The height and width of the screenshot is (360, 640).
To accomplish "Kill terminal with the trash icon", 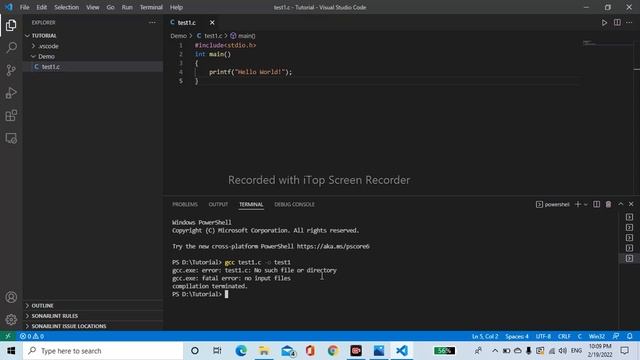I will pos(608,204).
